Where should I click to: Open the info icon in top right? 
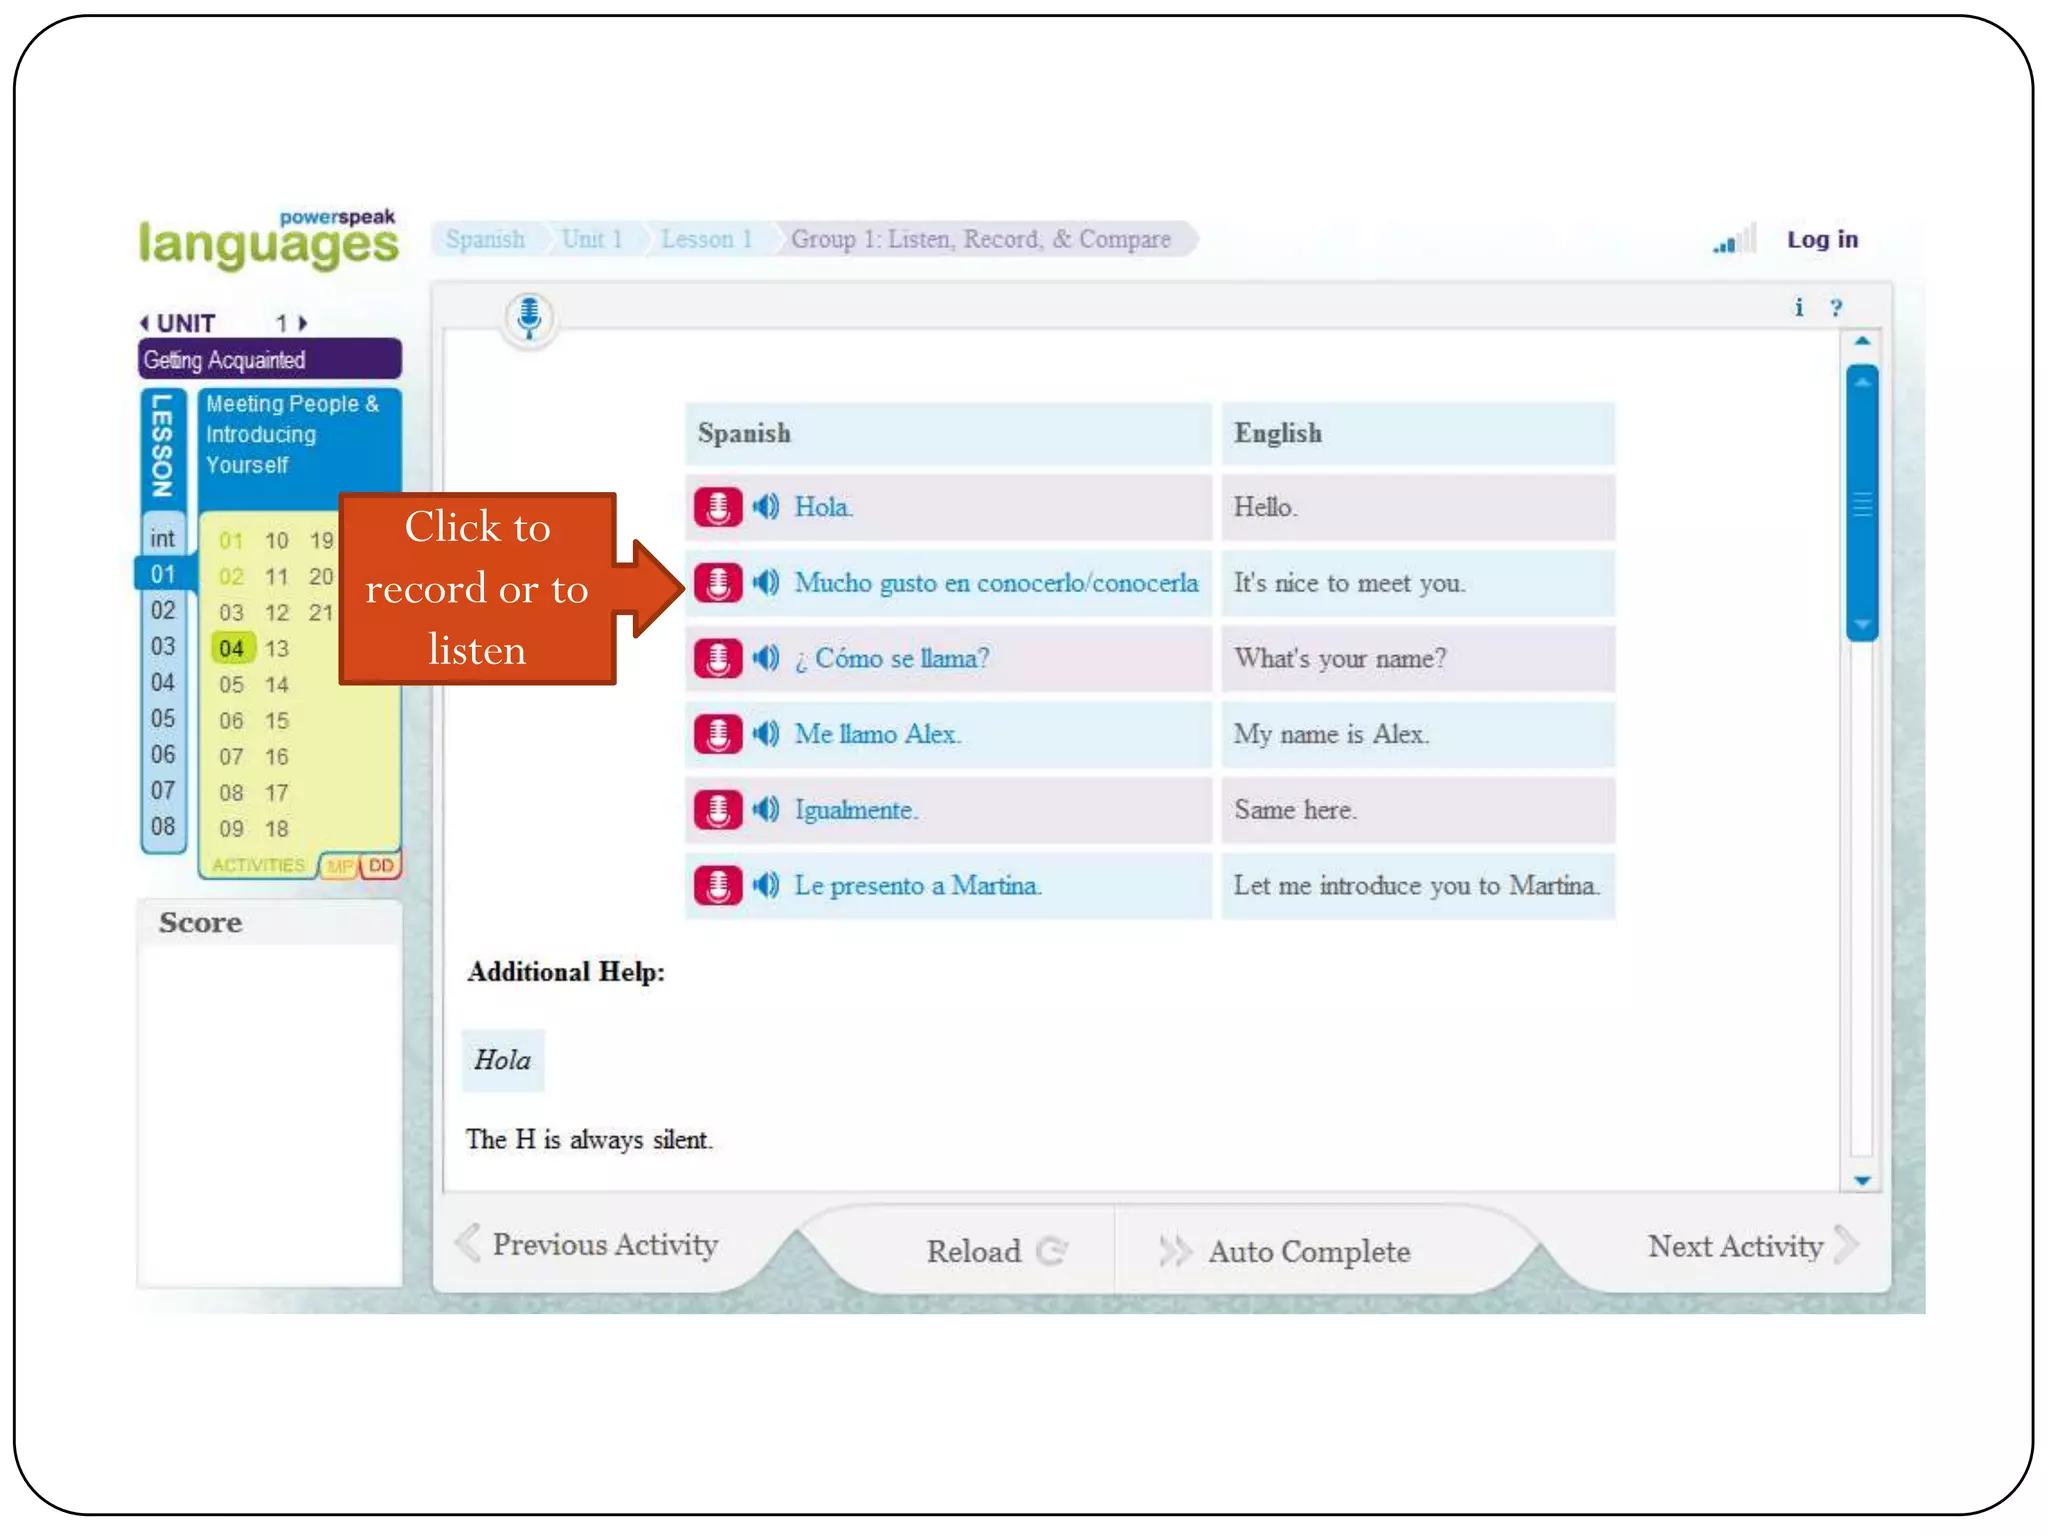1798,308
